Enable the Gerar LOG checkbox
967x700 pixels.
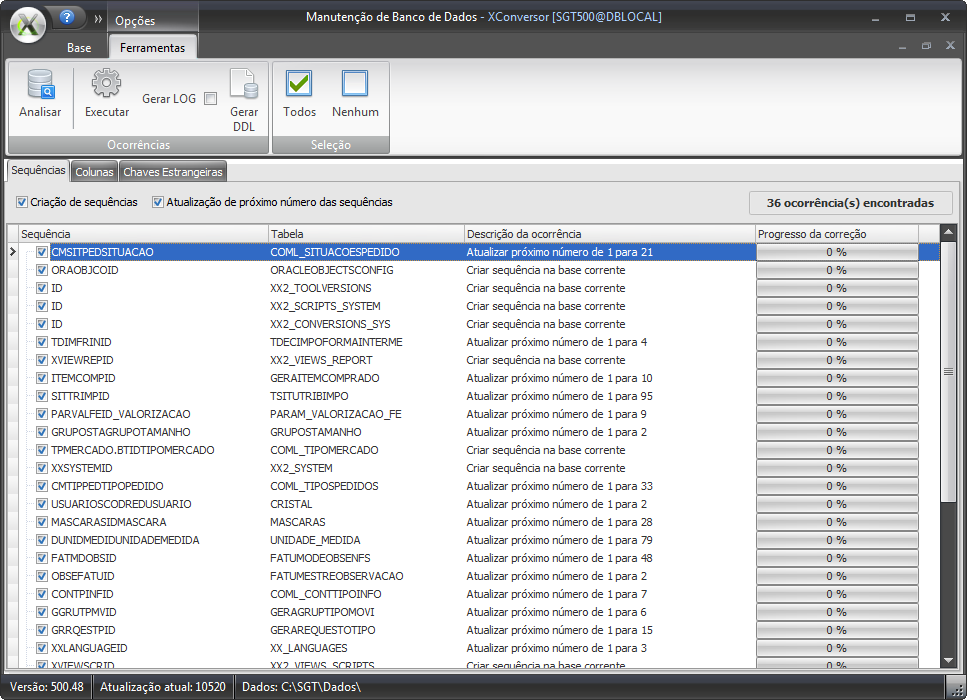pos(210,99)
